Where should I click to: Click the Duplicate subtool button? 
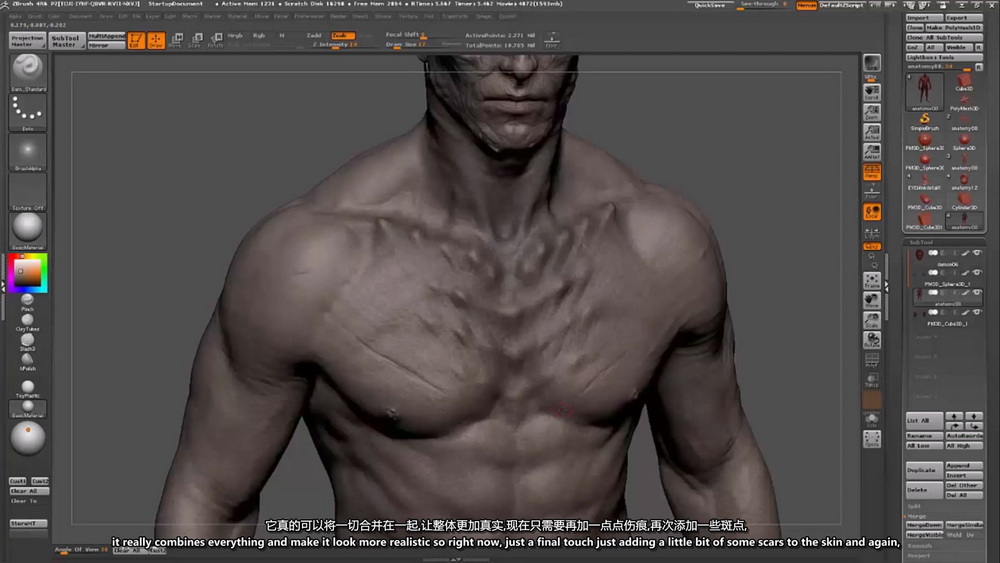(924, 470)
